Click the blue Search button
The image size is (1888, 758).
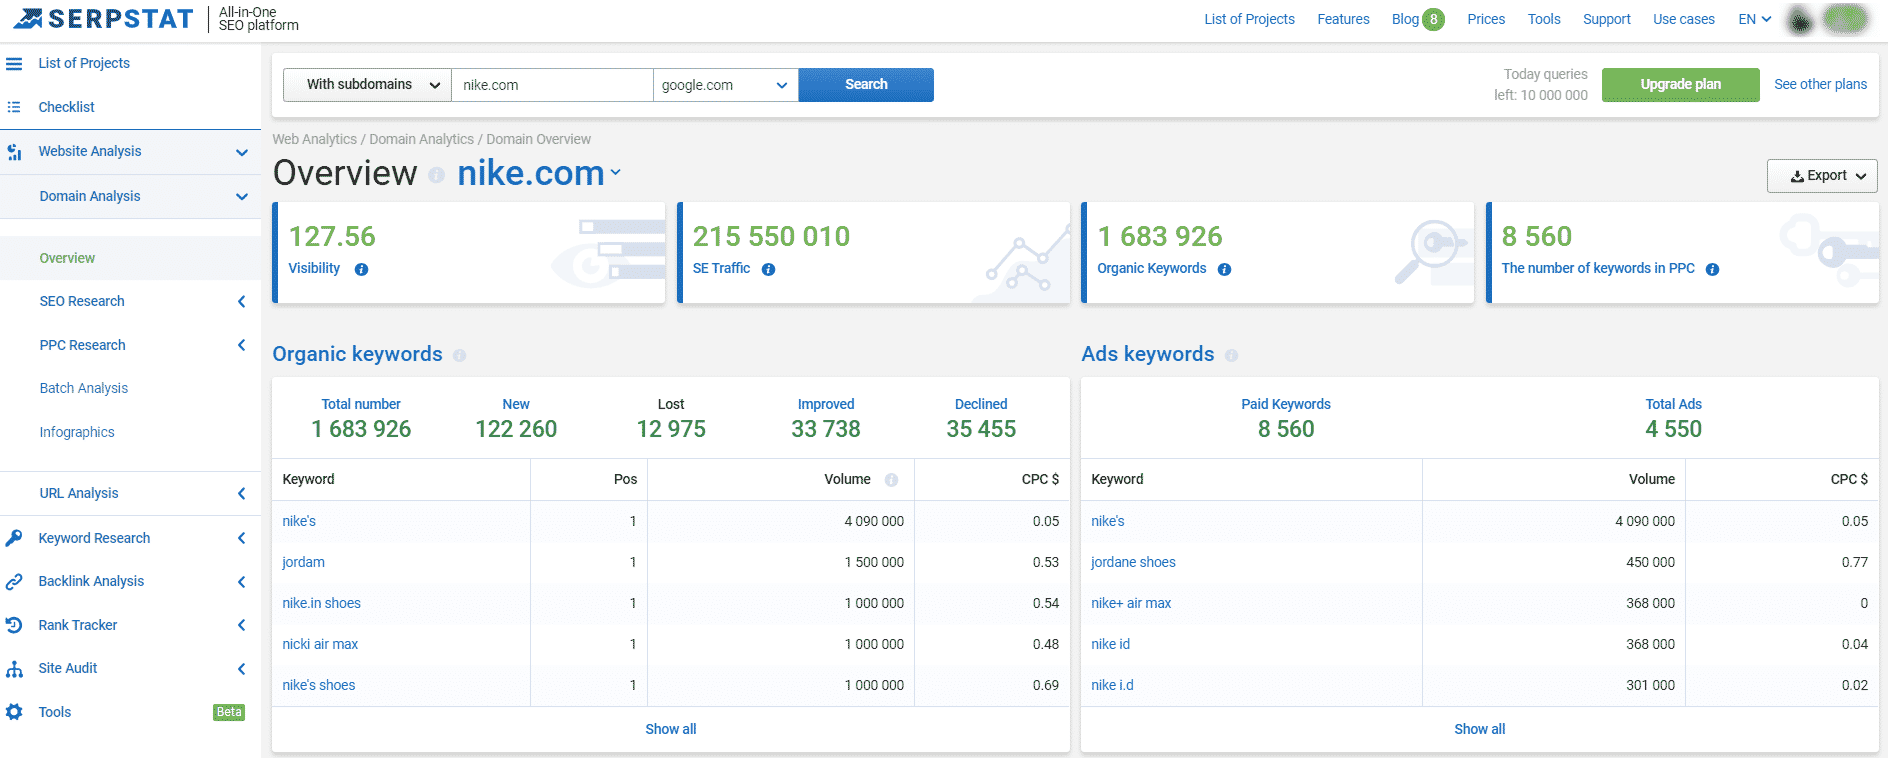click(866, 85)
